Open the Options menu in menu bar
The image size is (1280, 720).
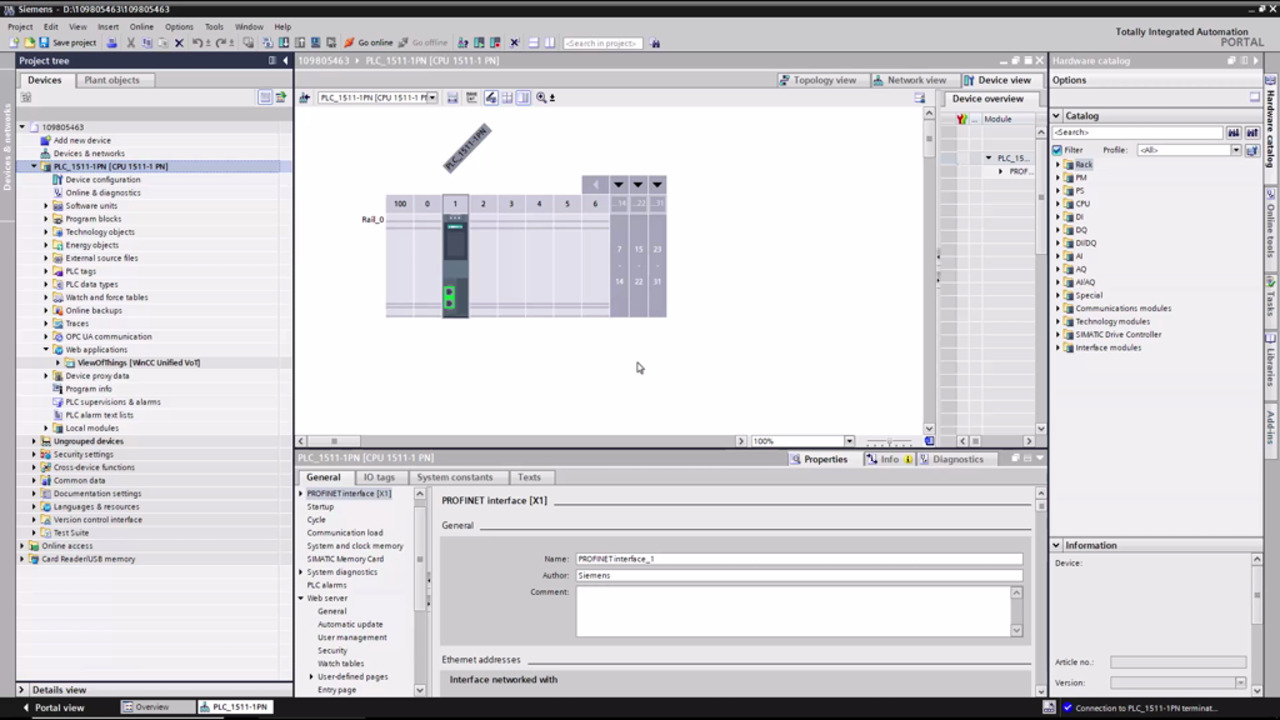coord(179,27)
